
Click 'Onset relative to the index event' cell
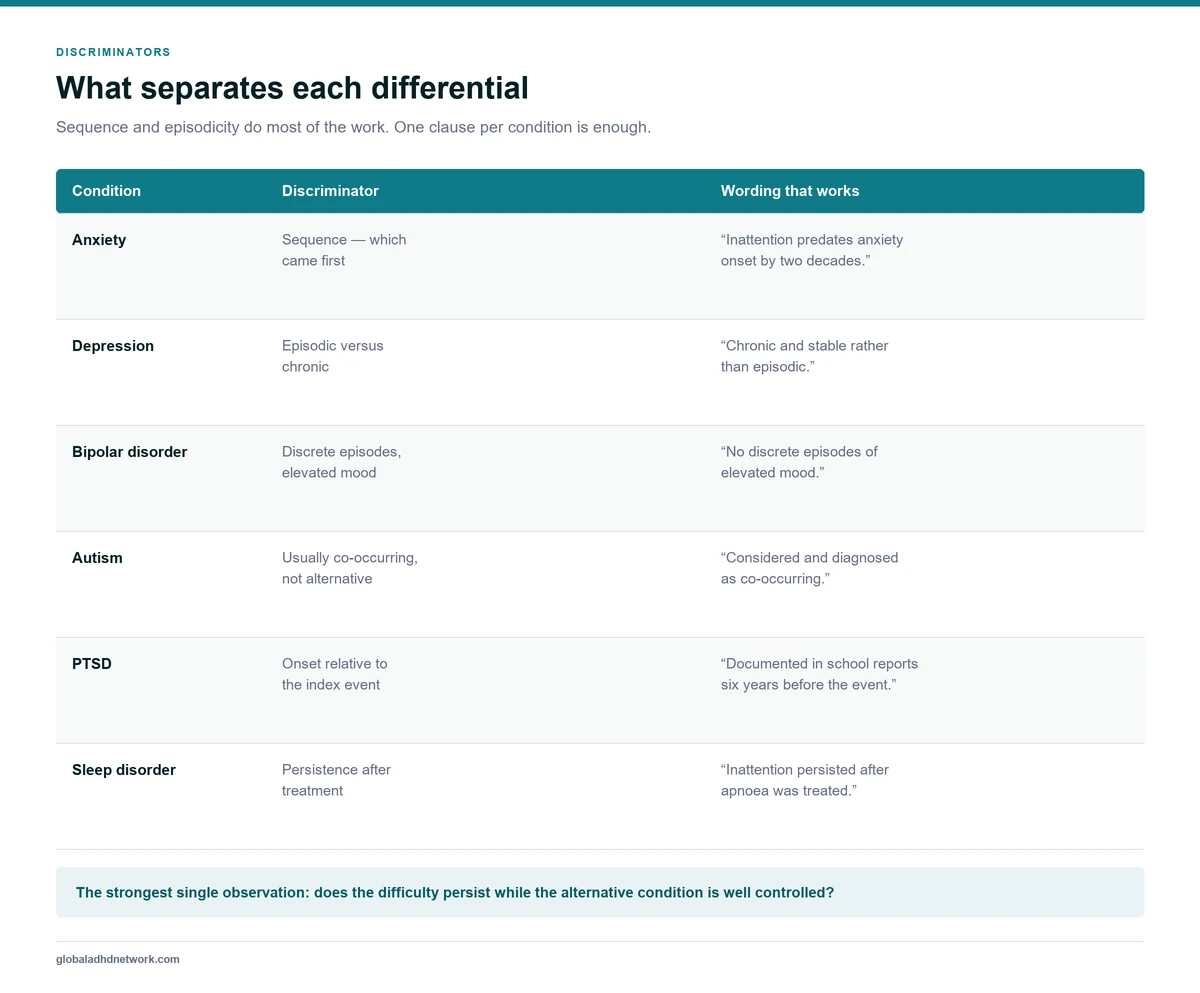tap(335, 674)
